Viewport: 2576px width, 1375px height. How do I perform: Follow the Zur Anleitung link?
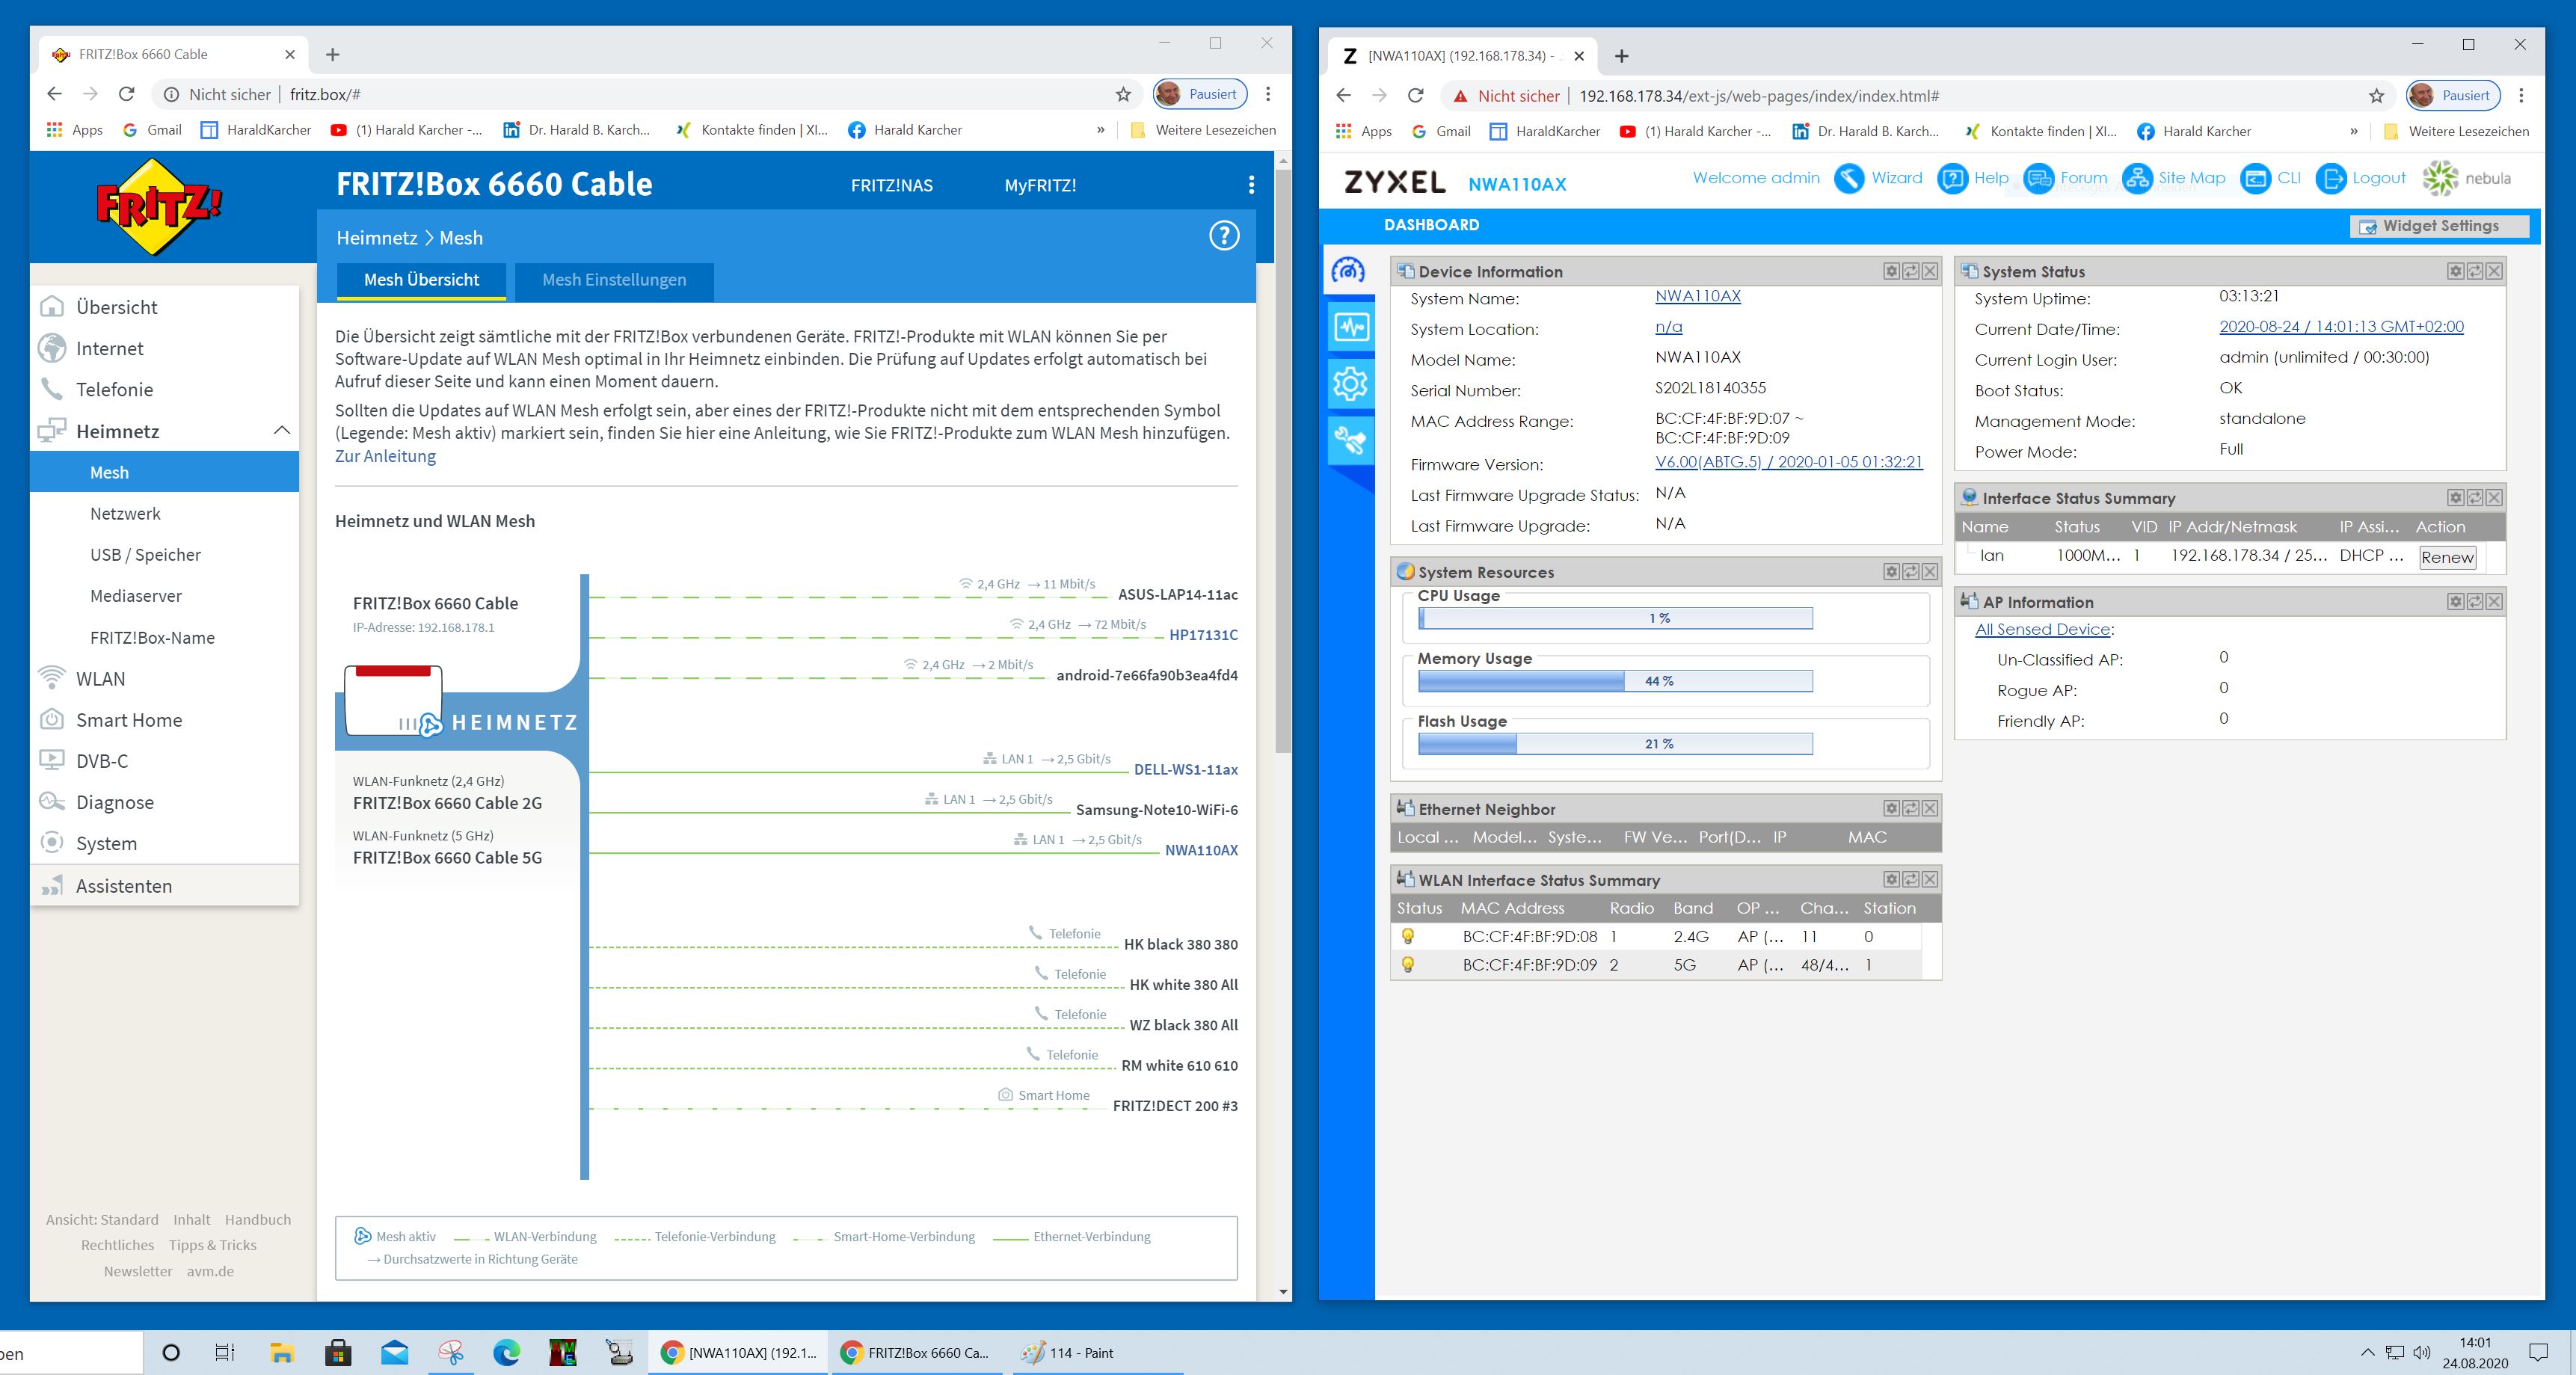point(385,456)
